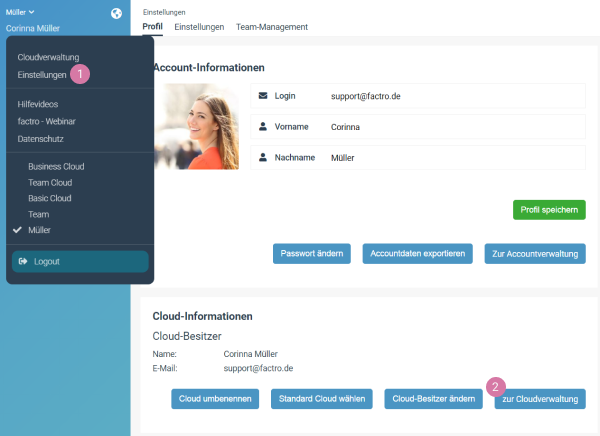Click the globe icon in the sidebar header
This screenshot has width=600, height=436.
point(116,13)
